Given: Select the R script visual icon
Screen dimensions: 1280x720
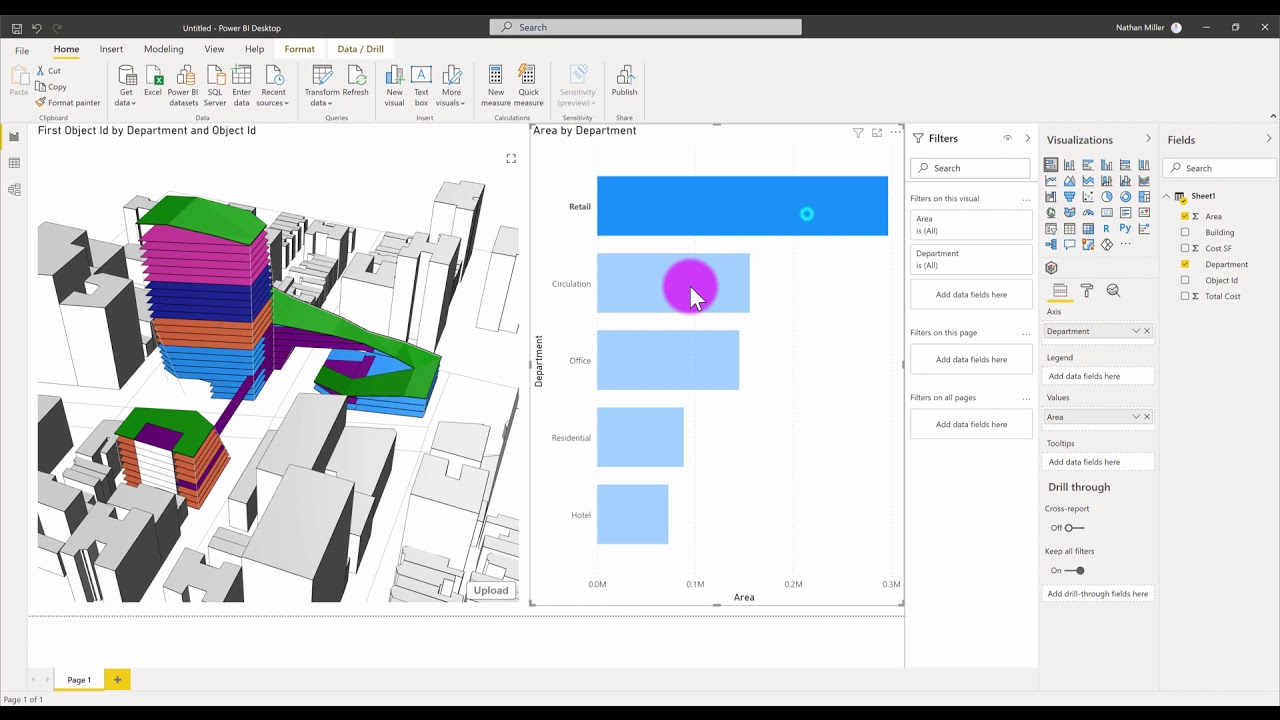Looking at the screenshot, I should click(x=1107, y=229).
